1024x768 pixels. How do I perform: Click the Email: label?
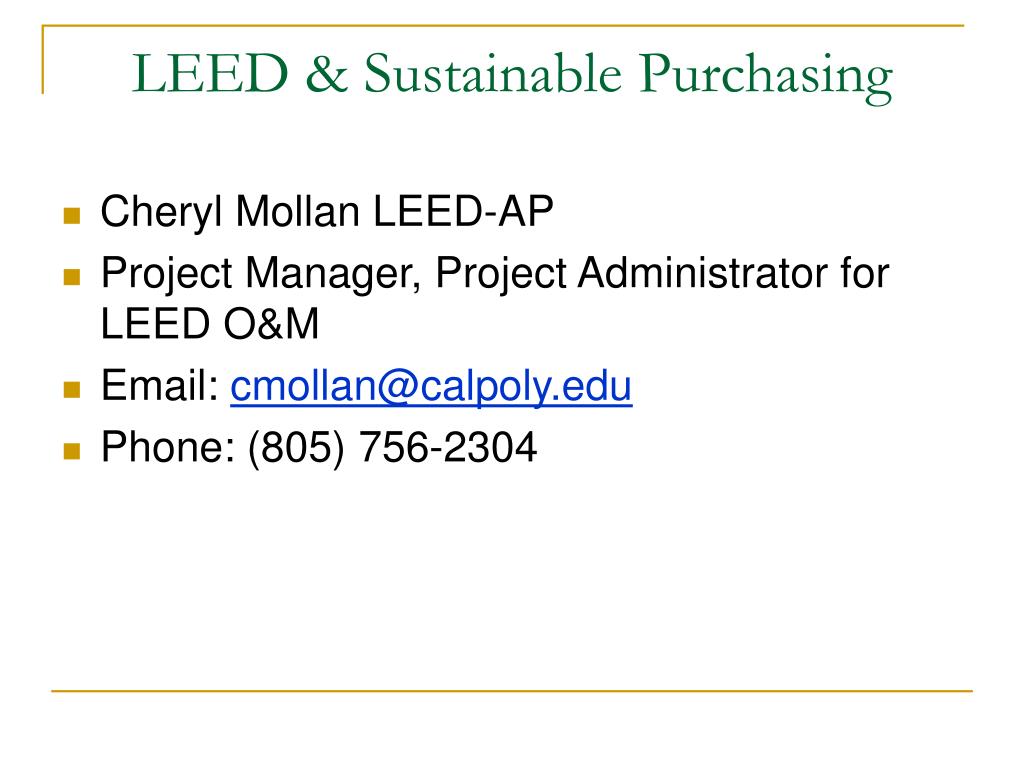click(x=159, y=385)
